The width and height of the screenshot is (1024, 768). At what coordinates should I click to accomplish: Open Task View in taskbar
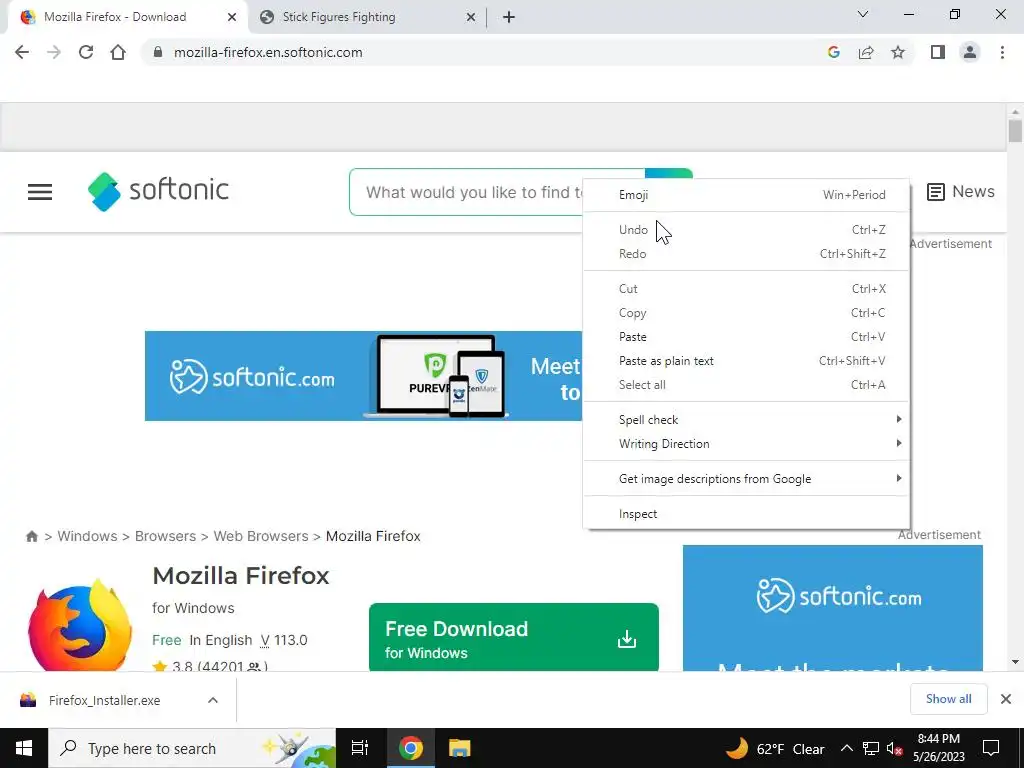360,748
